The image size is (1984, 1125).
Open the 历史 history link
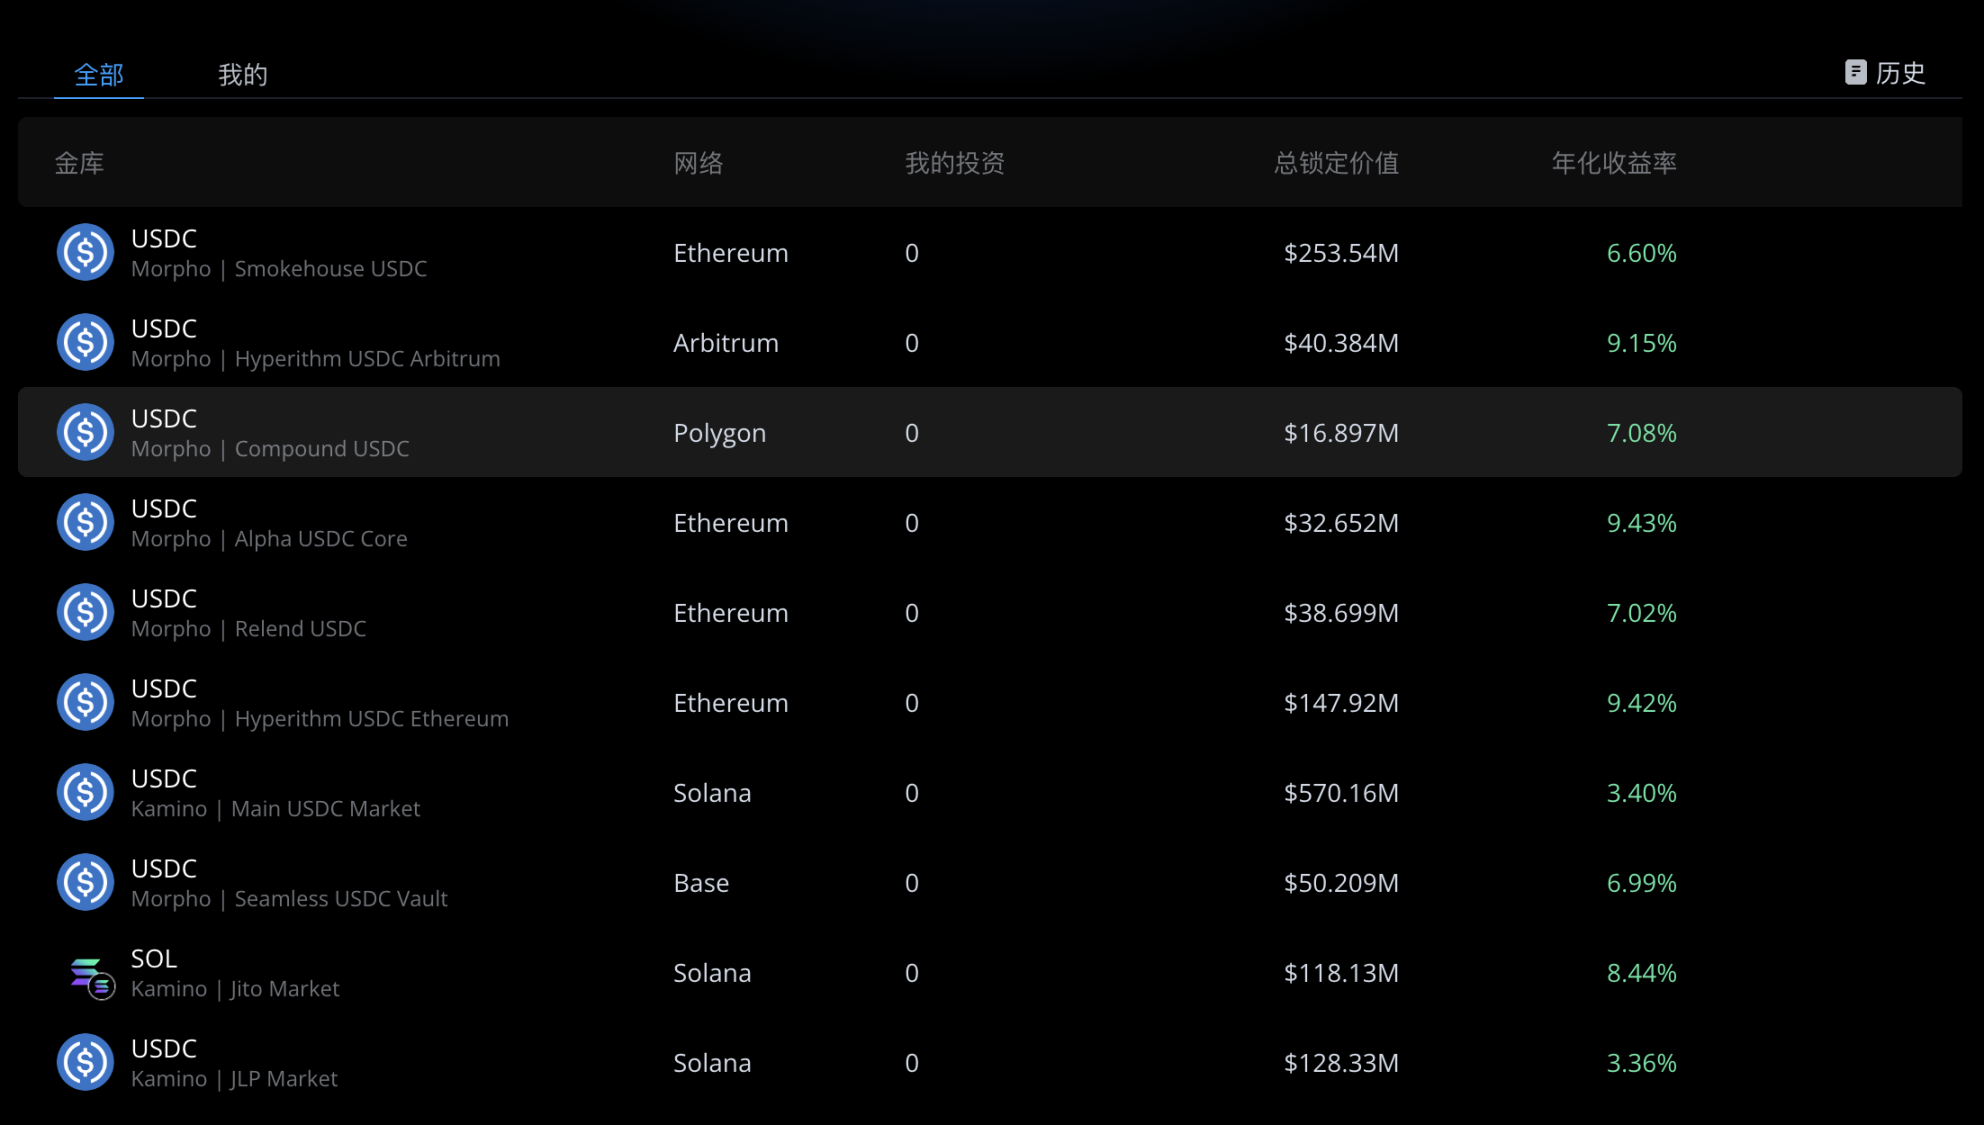1900,73
